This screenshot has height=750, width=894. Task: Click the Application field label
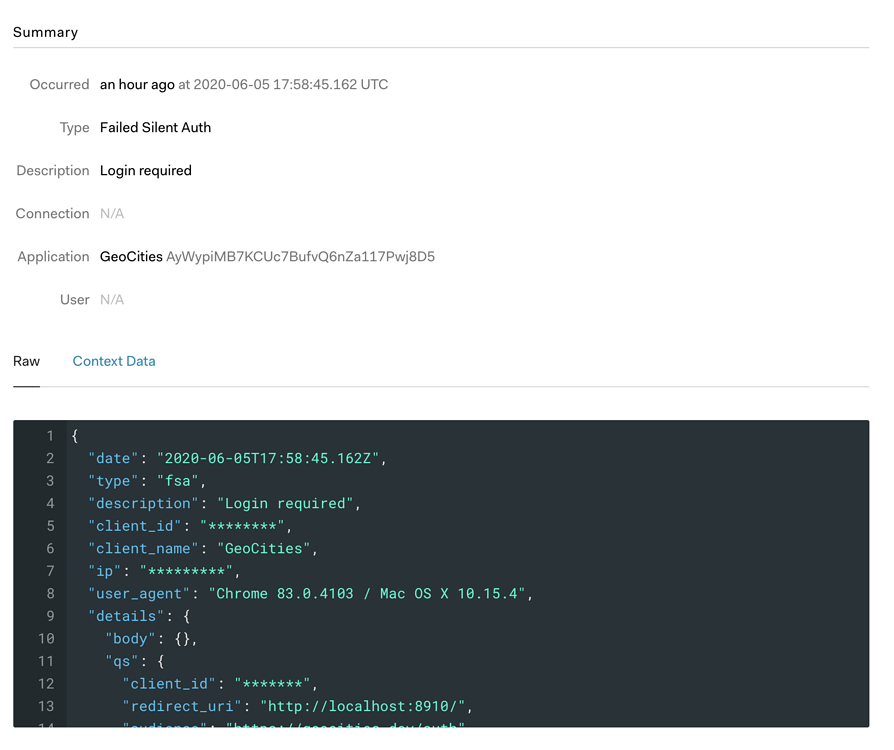tap(54, 257)
